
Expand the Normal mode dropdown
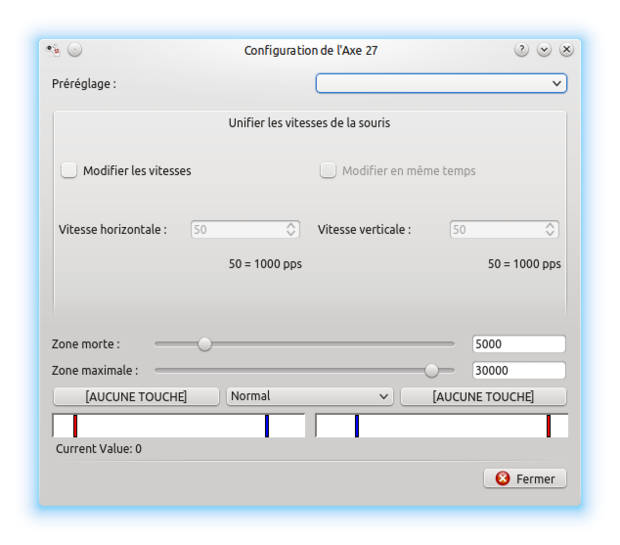[309, 396]
